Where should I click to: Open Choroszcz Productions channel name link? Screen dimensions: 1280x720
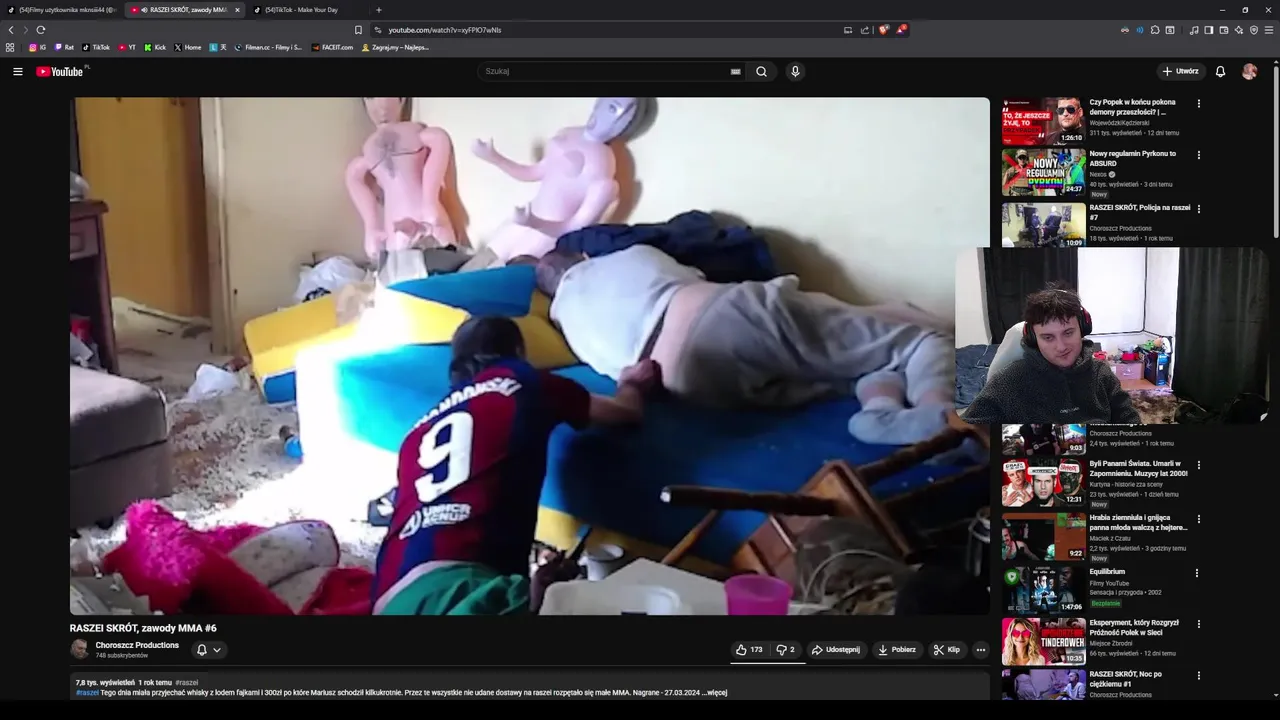click(137, 645)
